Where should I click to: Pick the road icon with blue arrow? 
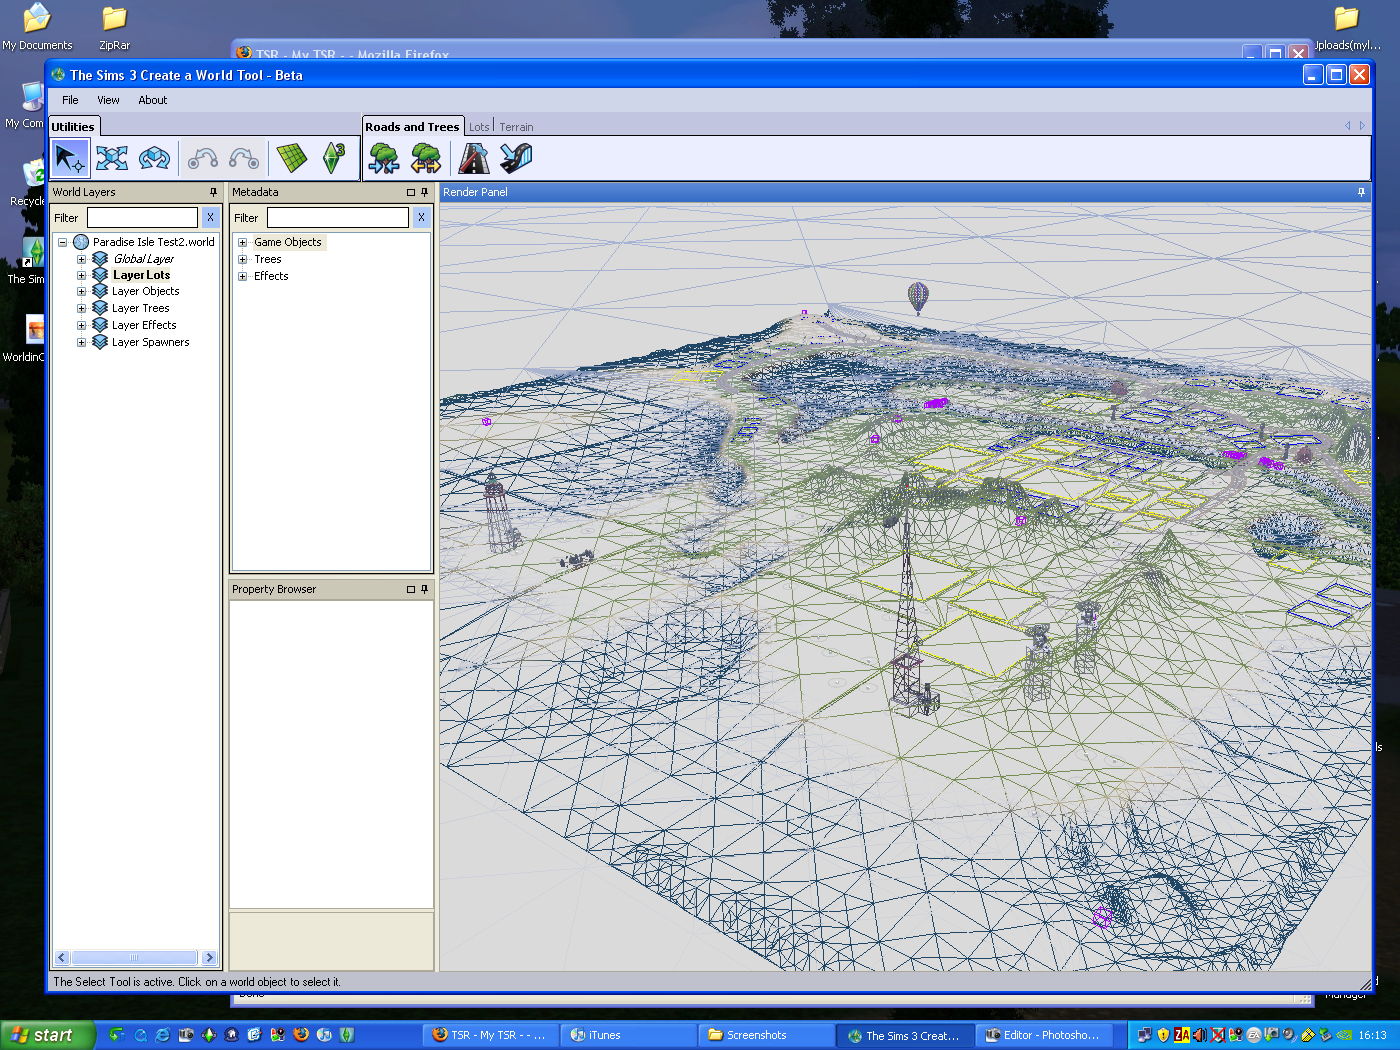516,158
